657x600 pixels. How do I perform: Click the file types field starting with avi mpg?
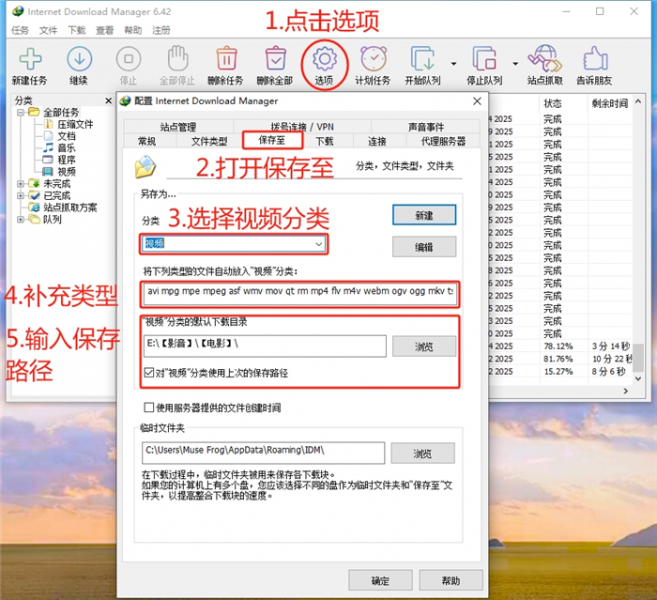tap(300, 294)
